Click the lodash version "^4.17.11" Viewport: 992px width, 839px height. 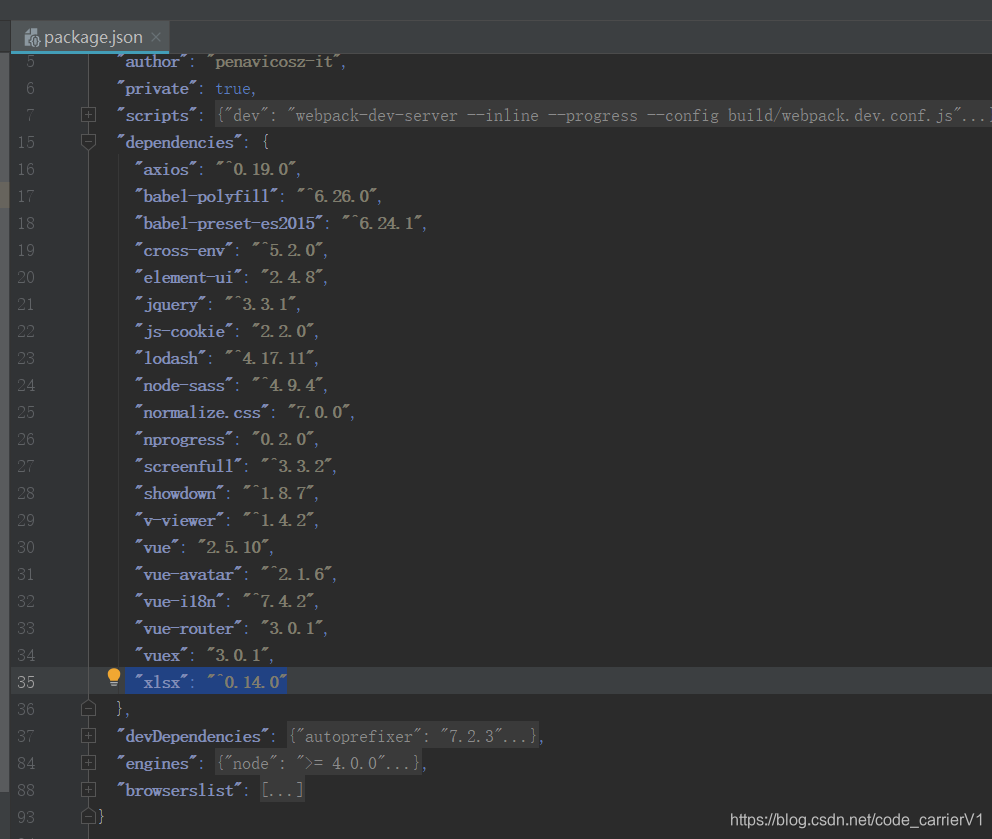pyautogui.click(x=270, y=358)
